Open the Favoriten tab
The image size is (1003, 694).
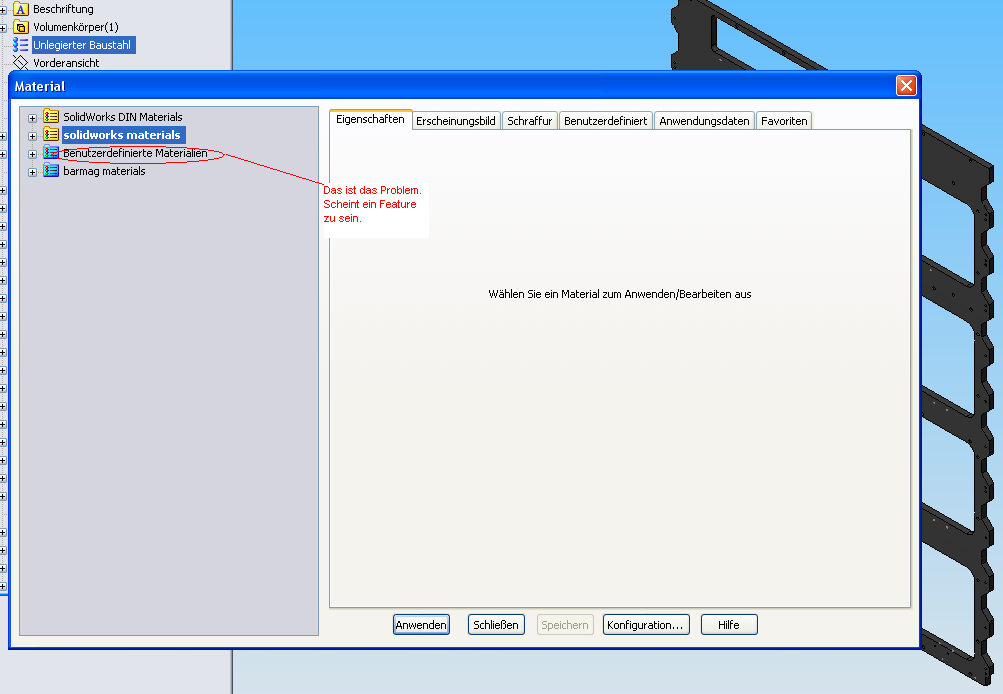point(784,121)
